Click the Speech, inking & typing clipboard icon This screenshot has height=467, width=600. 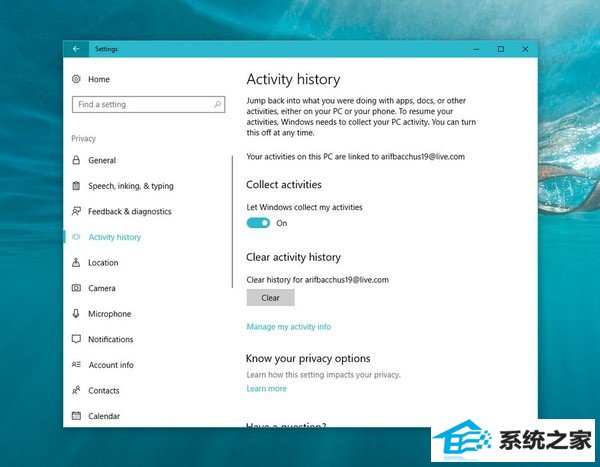pyautogui.click(x=76, y=186)
